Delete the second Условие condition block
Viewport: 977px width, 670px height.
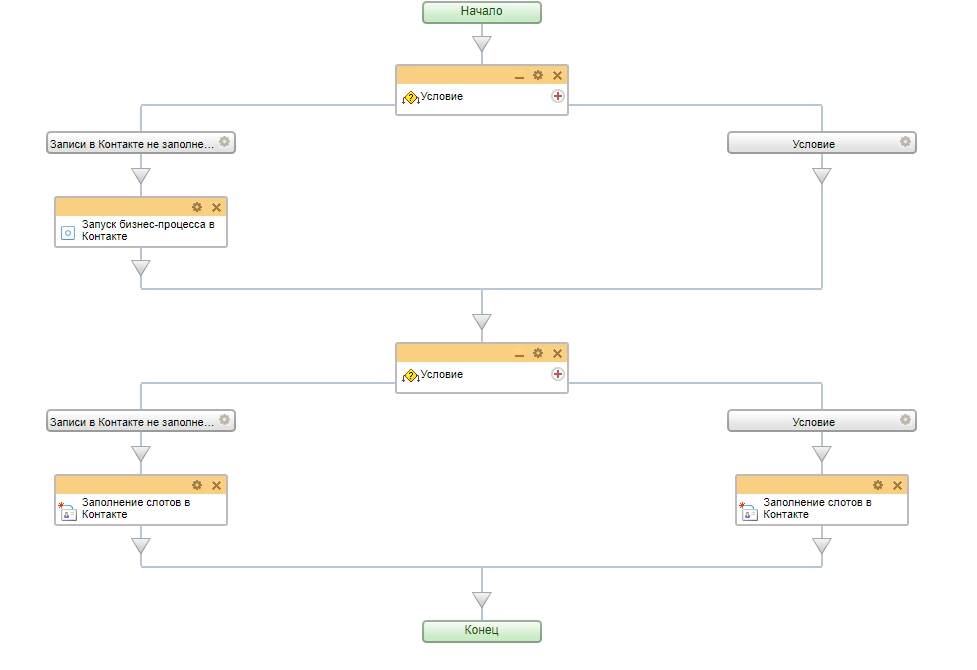point(558,353)
